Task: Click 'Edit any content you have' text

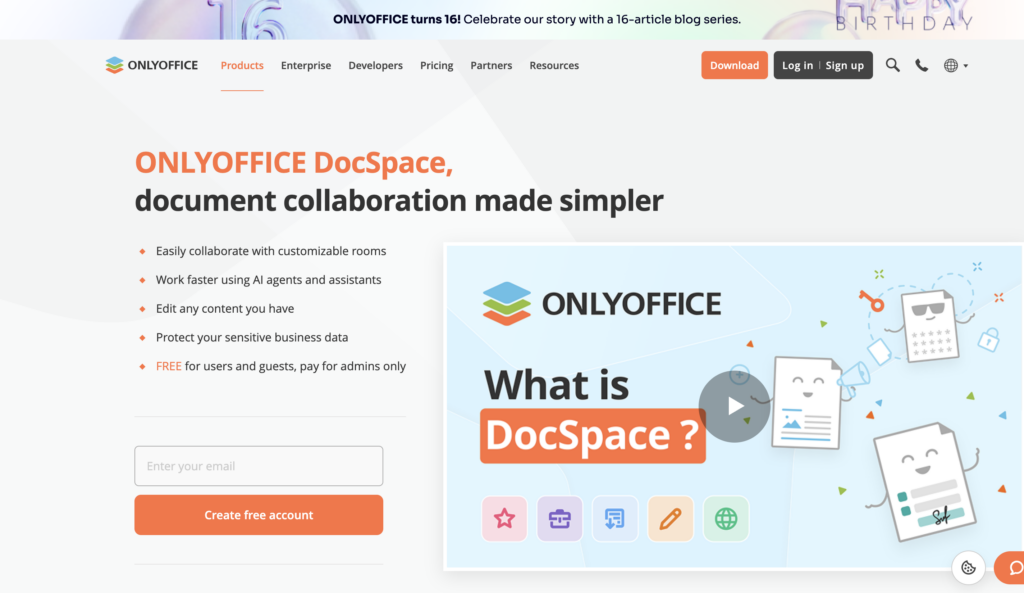Action: (225, 308)
